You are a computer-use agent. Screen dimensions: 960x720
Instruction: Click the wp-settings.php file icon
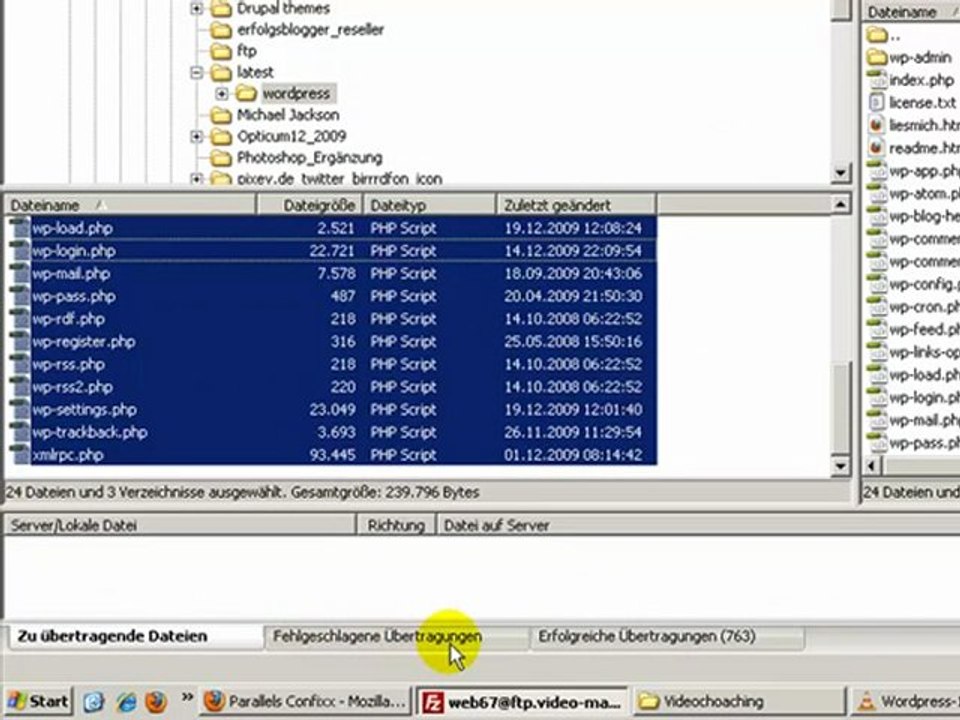(x=20, y=409)
